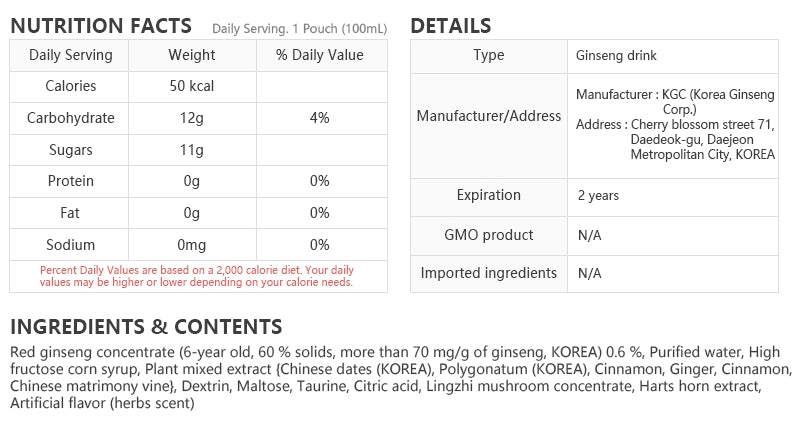Click the red Percent Daily Values footnote

[197, 276]
